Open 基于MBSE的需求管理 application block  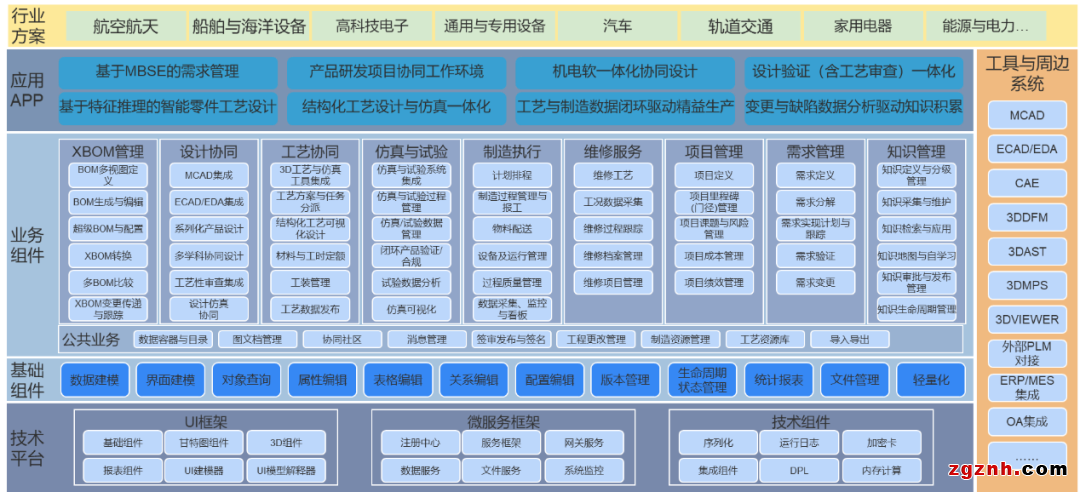(167, 72)
